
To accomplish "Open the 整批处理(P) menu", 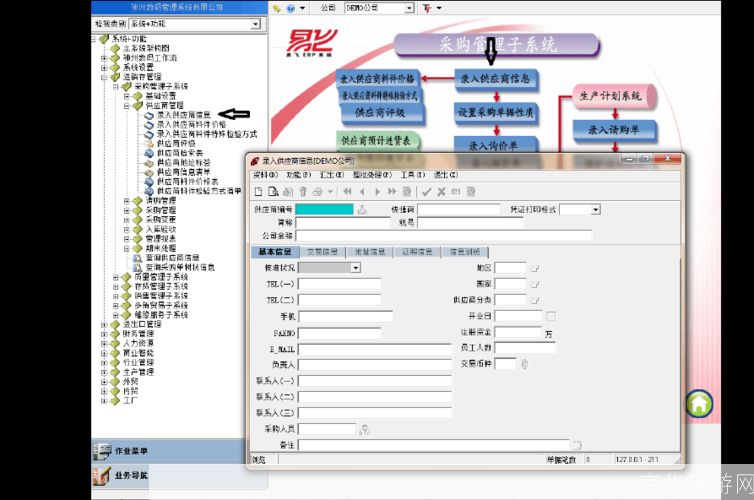I will pos(372,175).
